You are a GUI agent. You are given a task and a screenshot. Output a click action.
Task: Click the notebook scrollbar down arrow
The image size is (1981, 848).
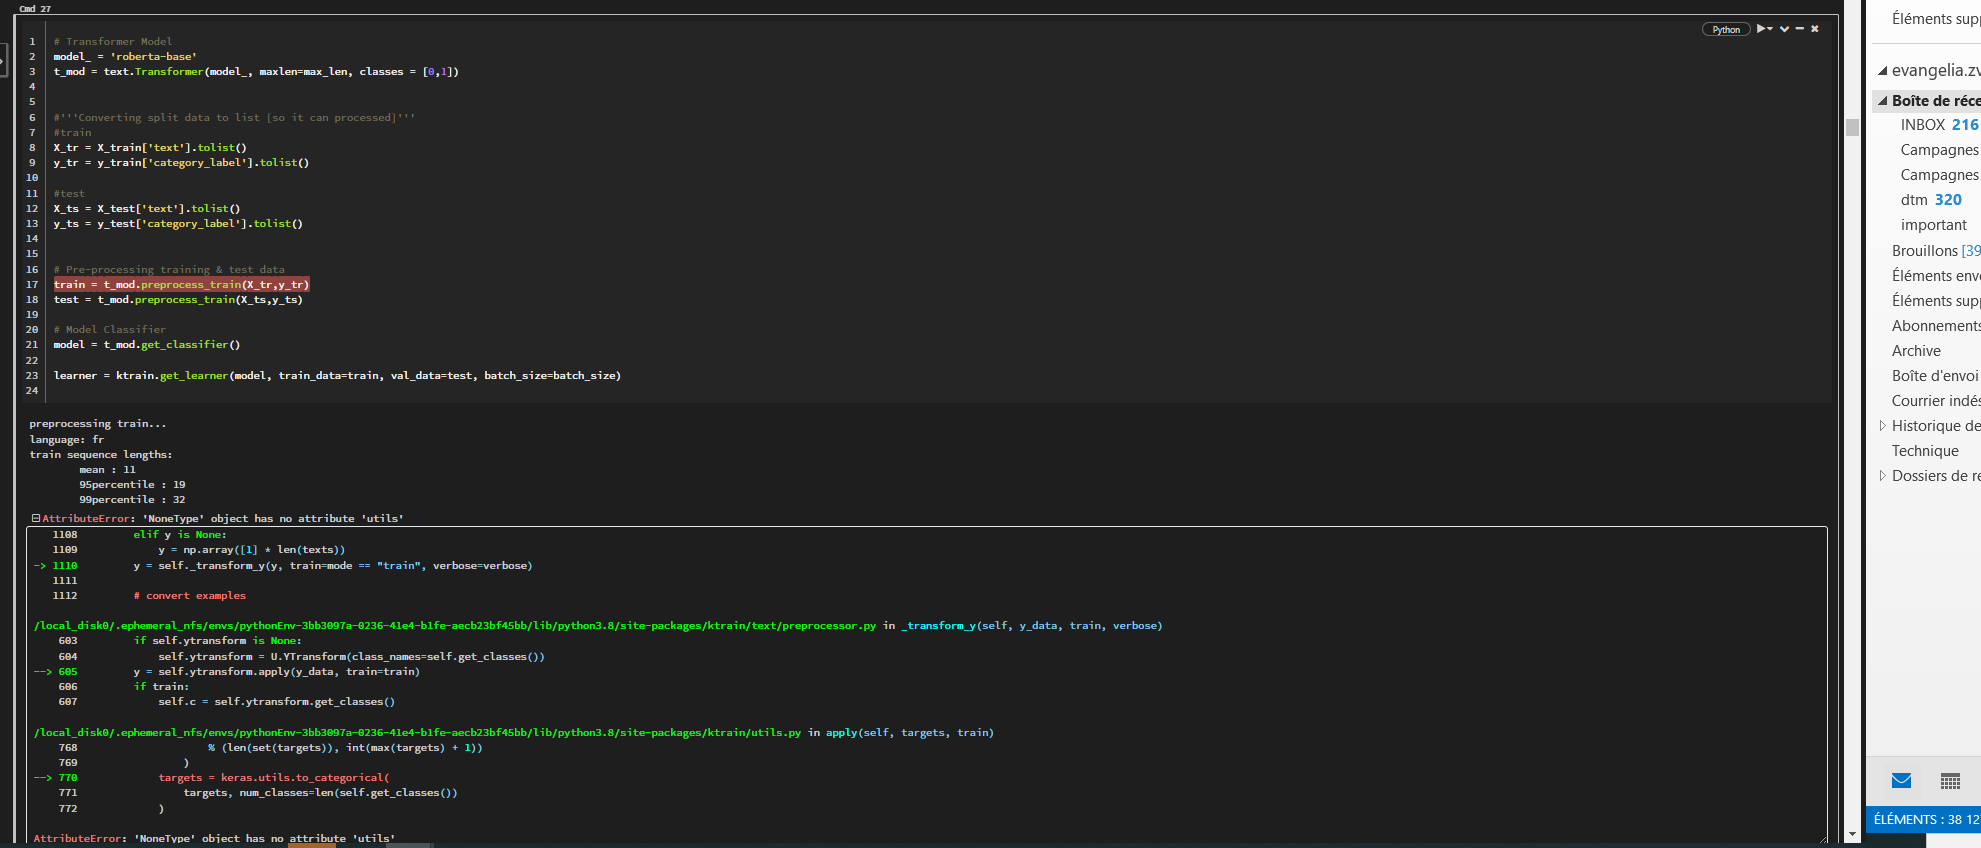[1852, 834]
